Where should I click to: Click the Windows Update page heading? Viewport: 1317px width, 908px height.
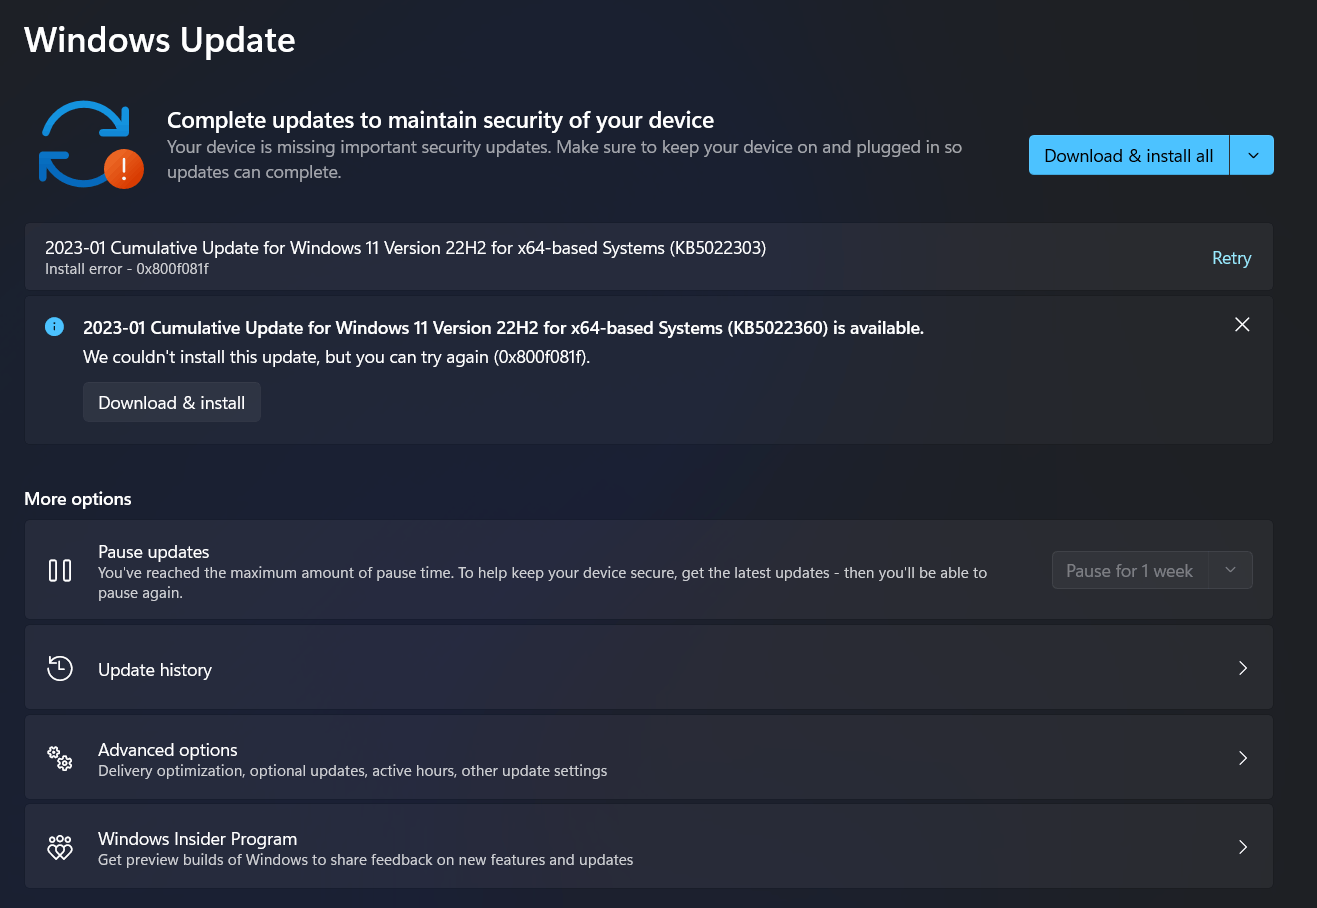click(160, 40)
